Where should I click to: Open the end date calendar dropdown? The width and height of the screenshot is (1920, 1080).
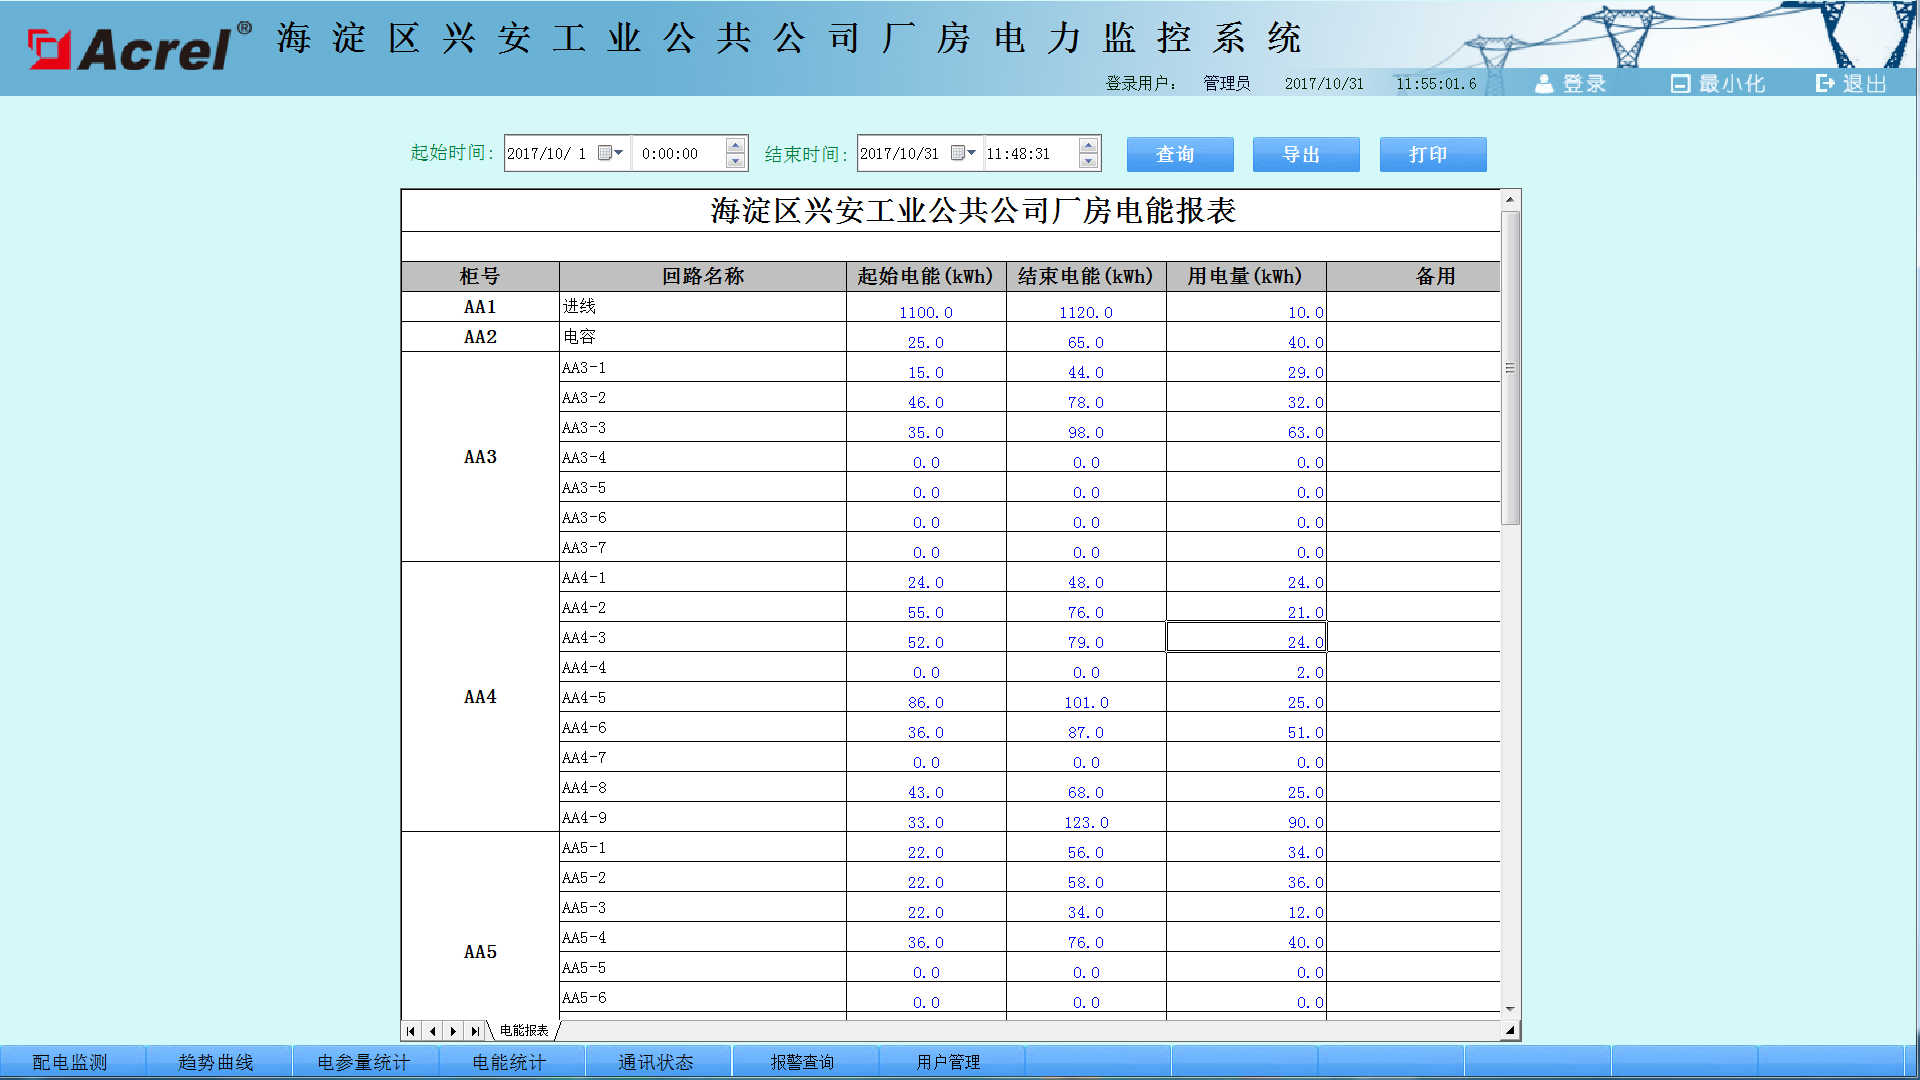click(x=964, y=153)
